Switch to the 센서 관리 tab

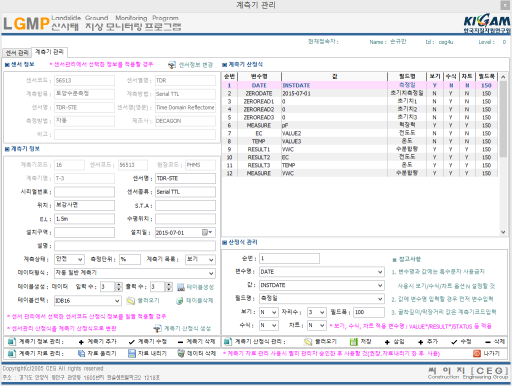tap(17, 53)
